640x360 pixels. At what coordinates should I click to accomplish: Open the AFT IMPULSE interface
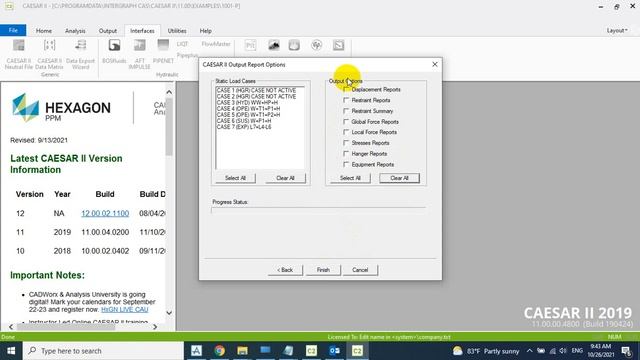(140, 54)
